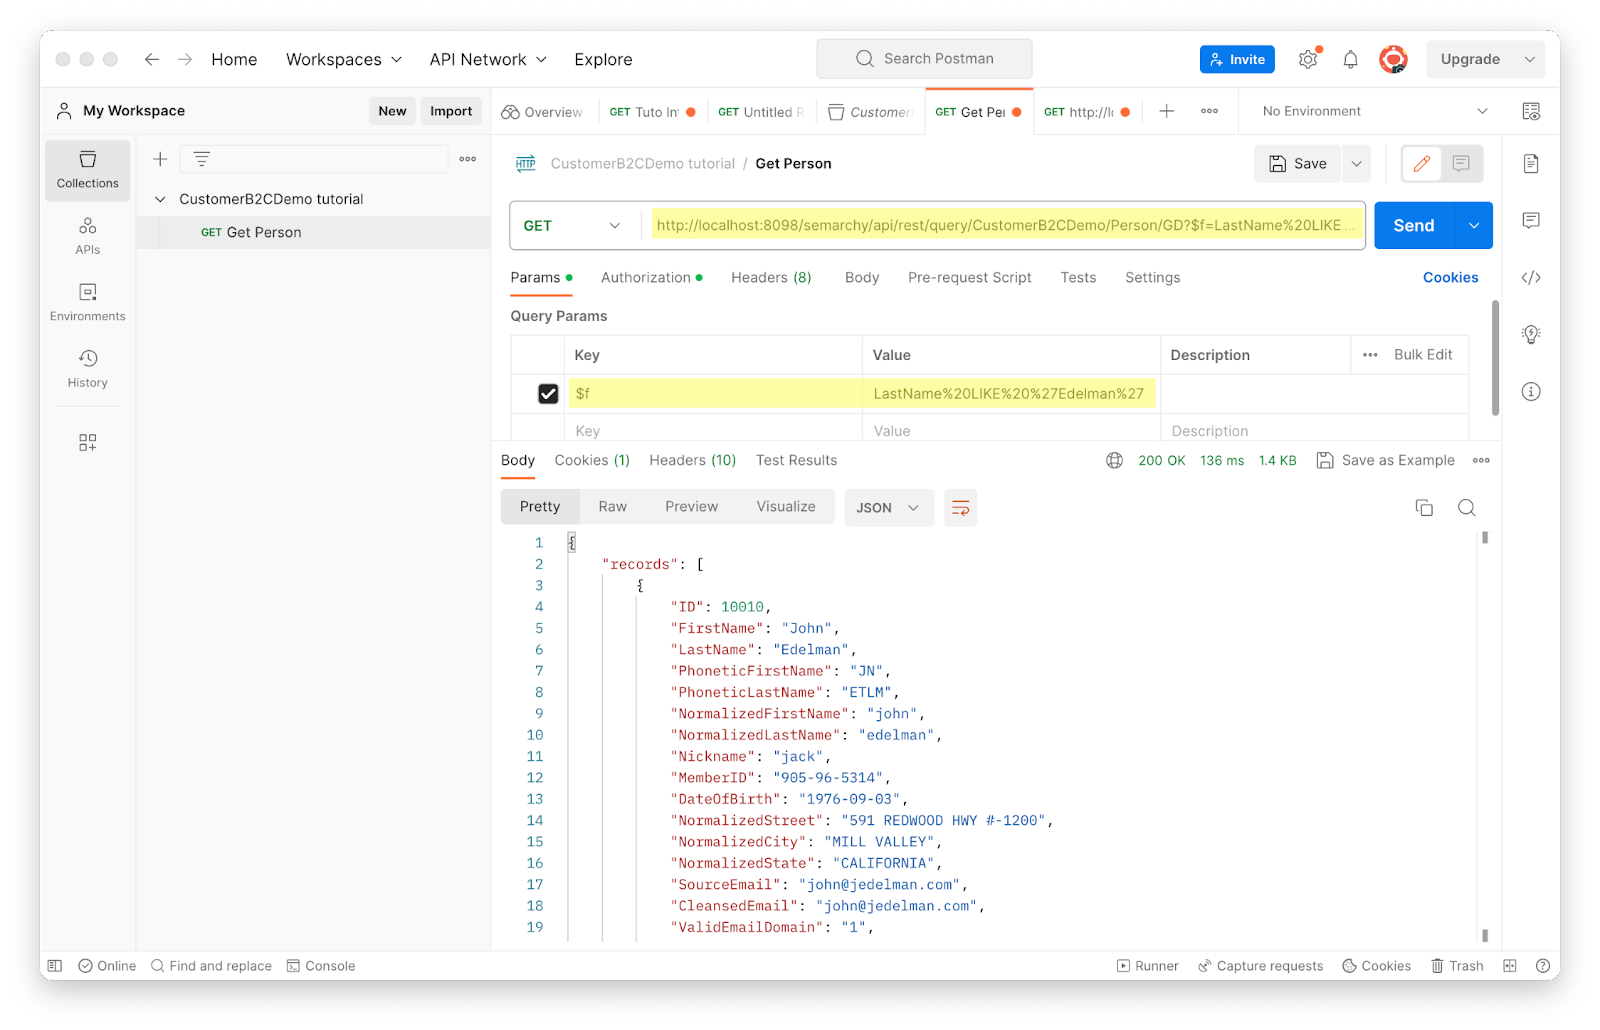
Task: Switch to the Raw response view
Action: [612, 507]
